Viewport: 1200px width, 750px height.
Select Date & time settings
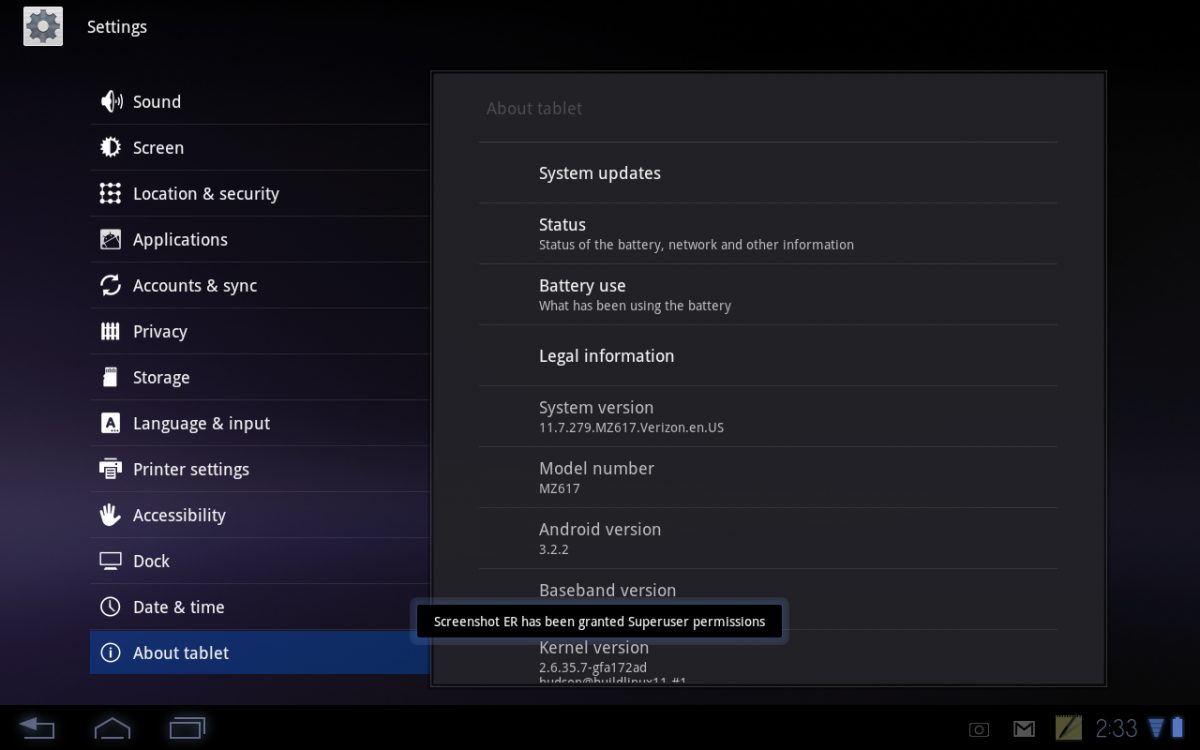click(178, 608)
